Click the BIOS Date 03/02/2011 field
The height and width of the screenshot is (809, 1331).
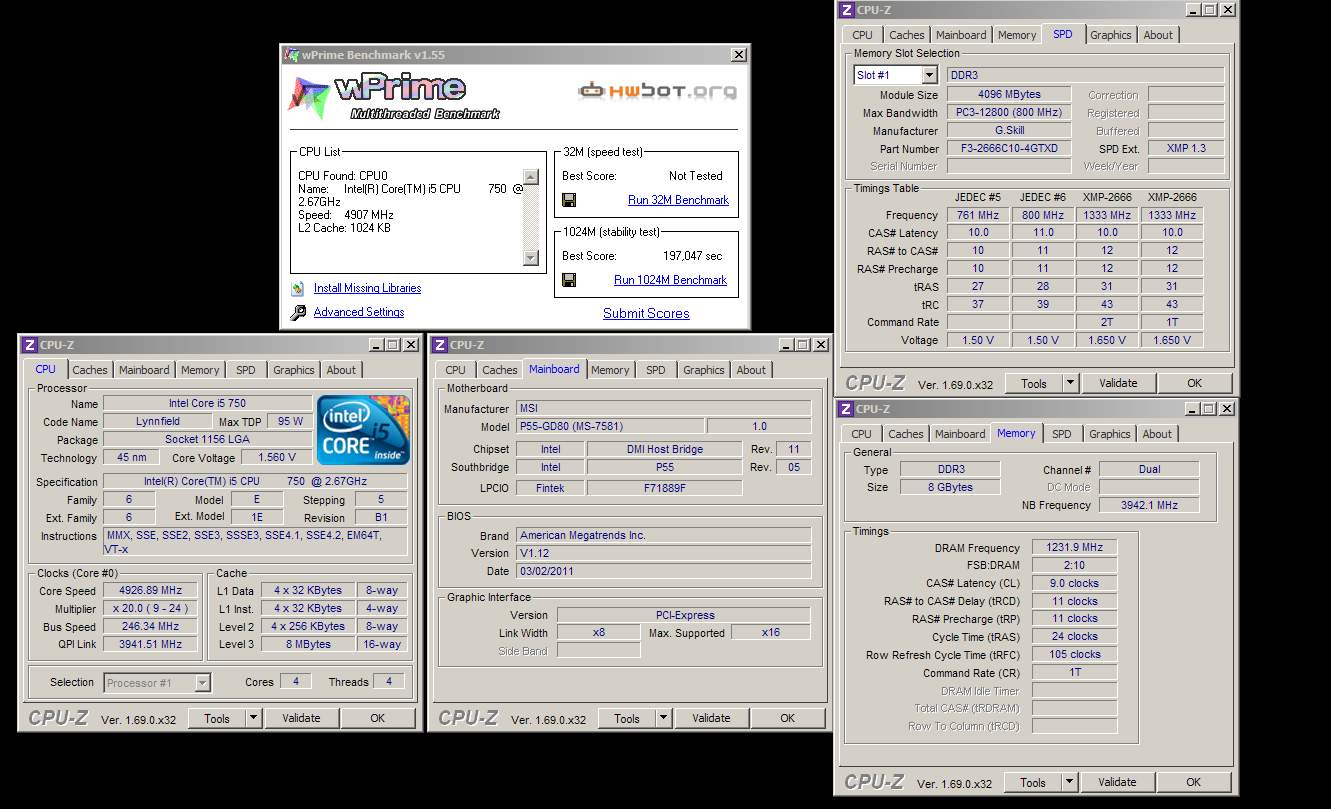pyautogui.click(x=663, y=572)
